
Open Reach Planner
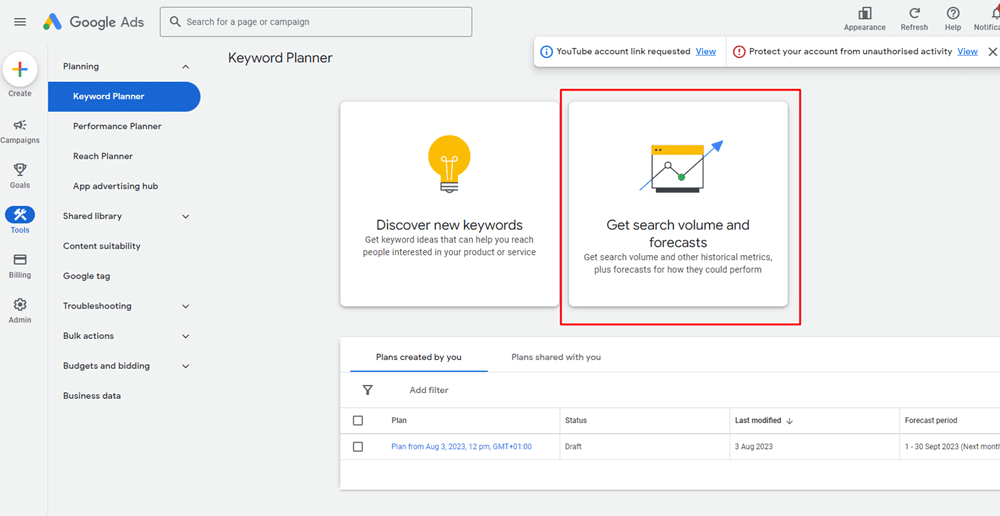(103, 156)
